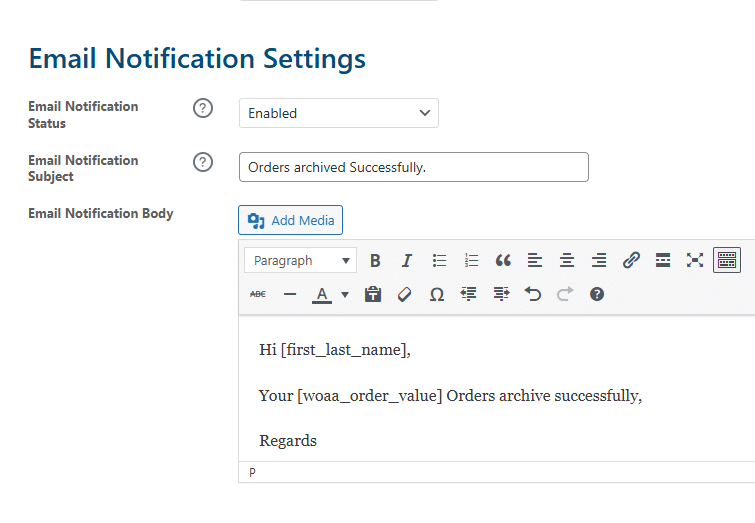Click Paste as text icon

[373, 294]
